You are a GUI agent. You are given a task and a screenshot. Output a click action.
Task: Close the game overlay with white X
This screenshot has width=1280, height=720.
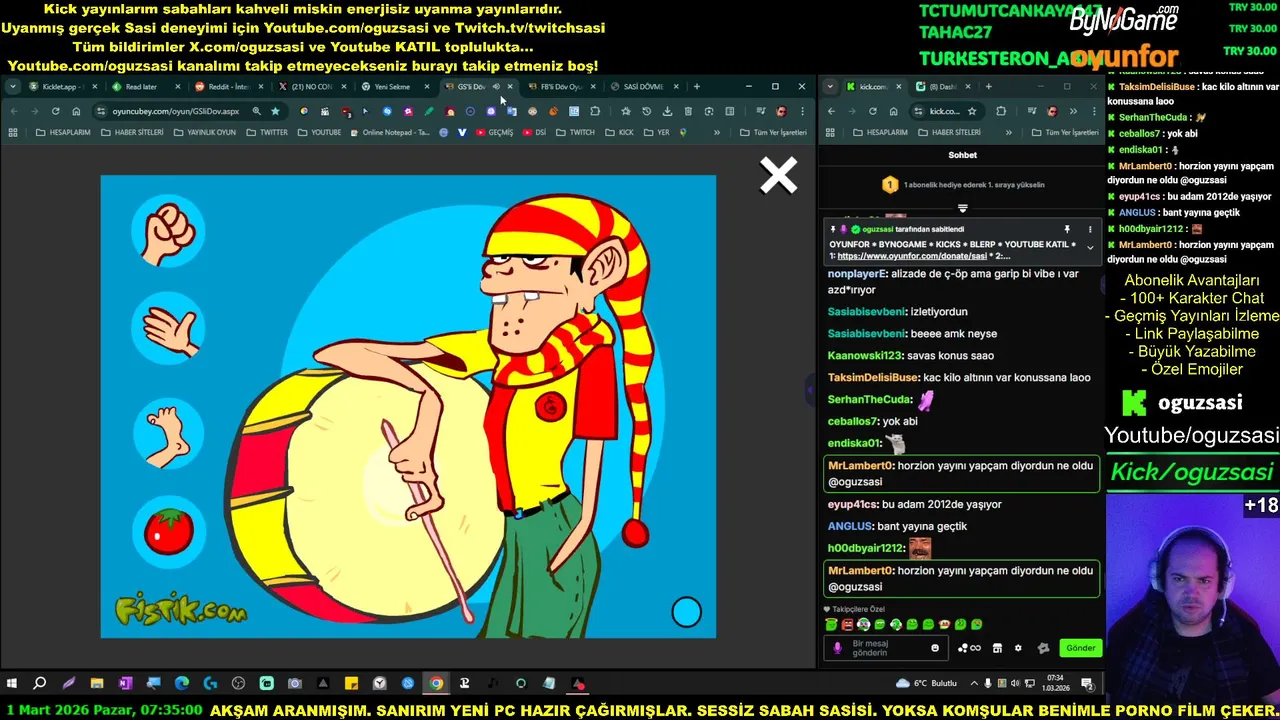778,176
